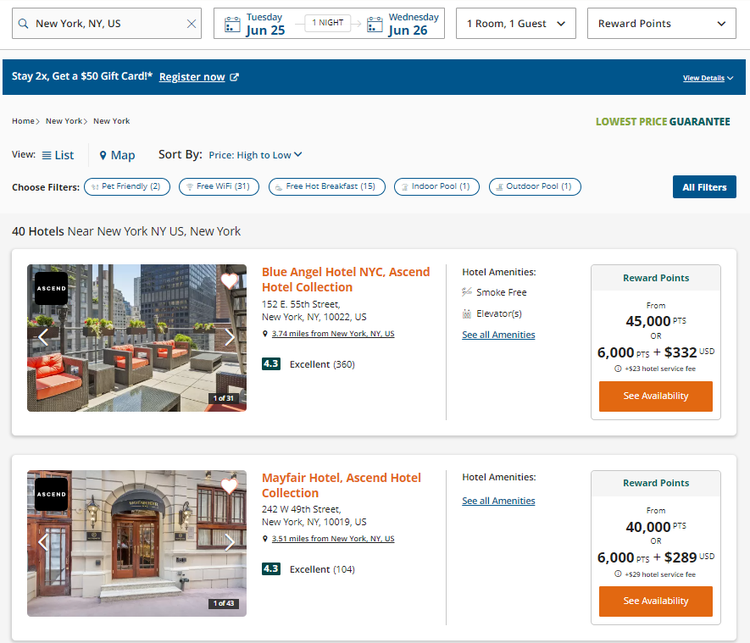Expand the 1 Room, 1 Guest selector

point(515,24)
